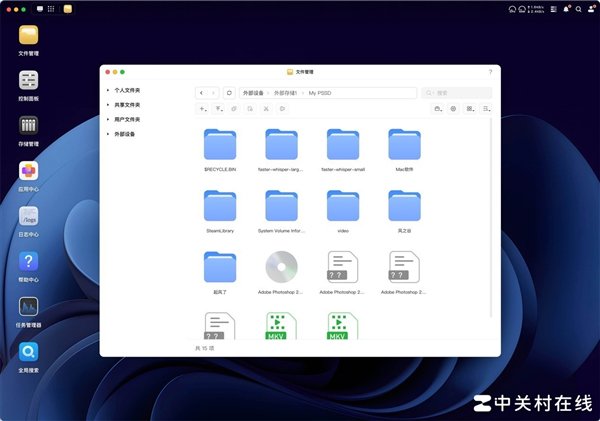Image resolution: width=600 pixels, height=421 pixels.
Task: Open the user account icon in top bar
Action: coord(591,9)
